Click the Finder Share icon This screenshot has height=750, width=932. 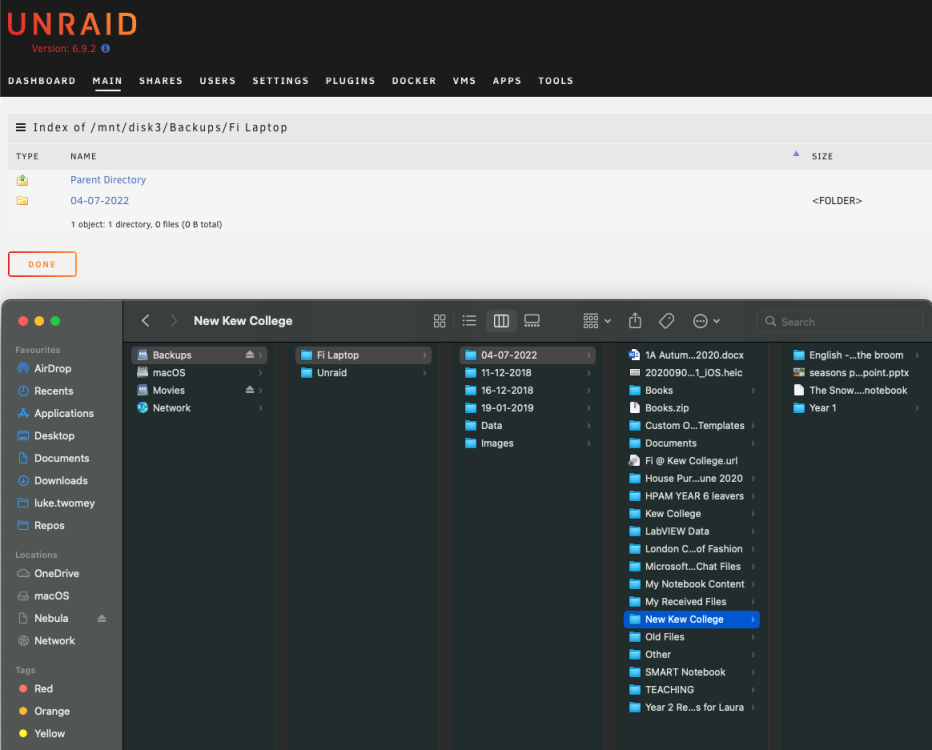pos(635,321)
